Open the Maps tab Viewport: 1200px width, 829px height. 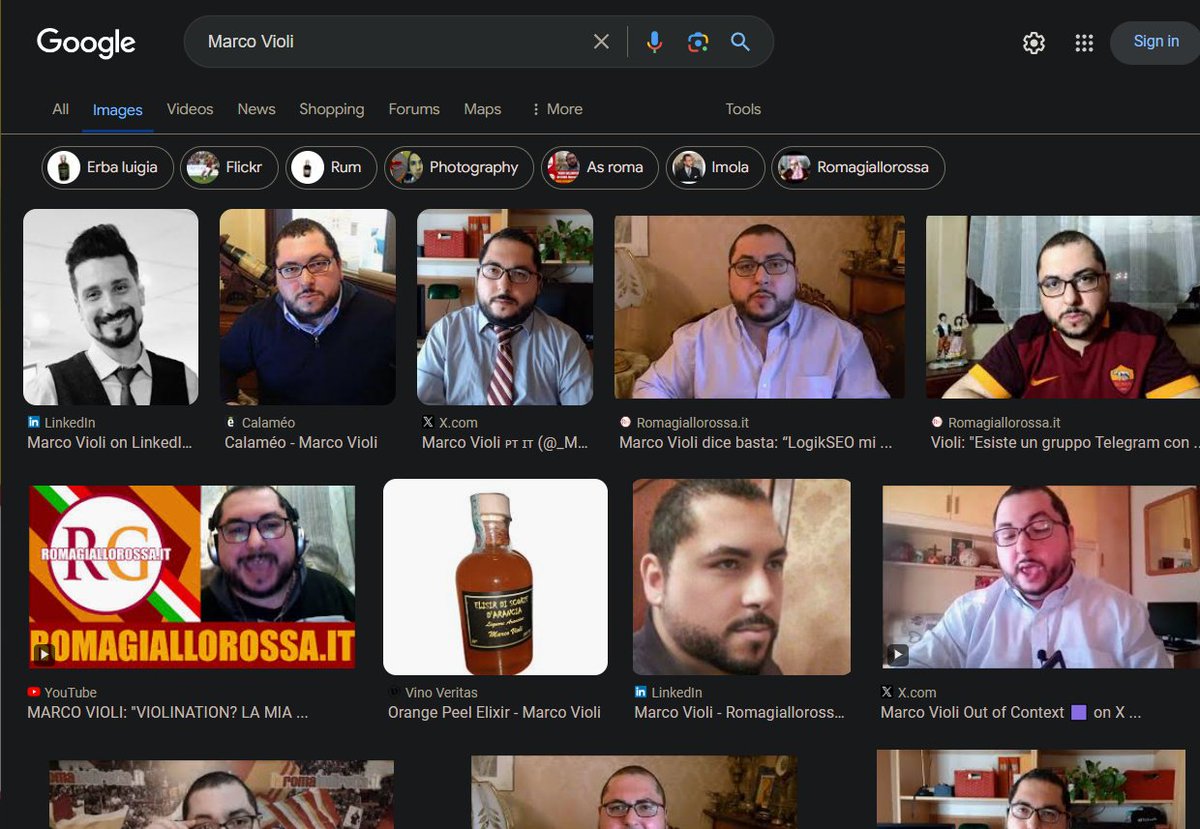482,109
